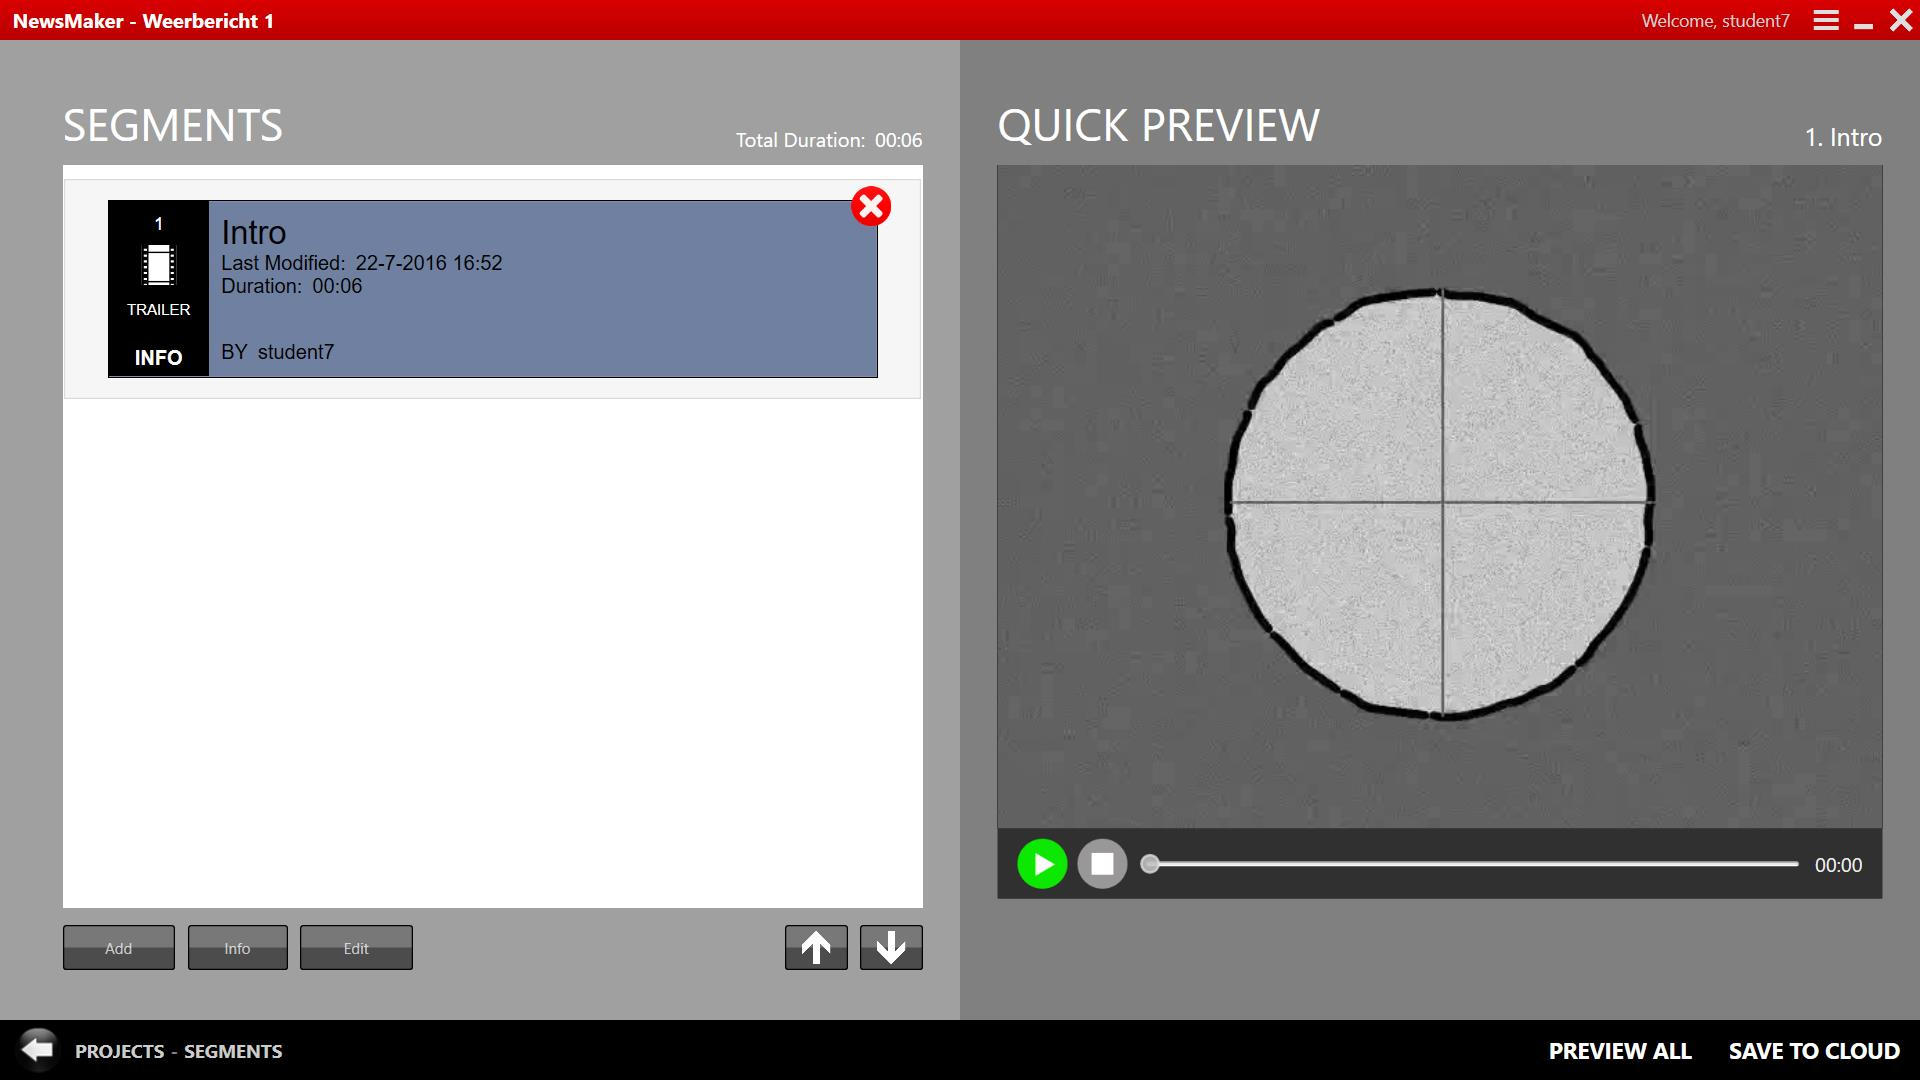
Task: Click the back arrow navigation icon
Action: click(34, 1050)
